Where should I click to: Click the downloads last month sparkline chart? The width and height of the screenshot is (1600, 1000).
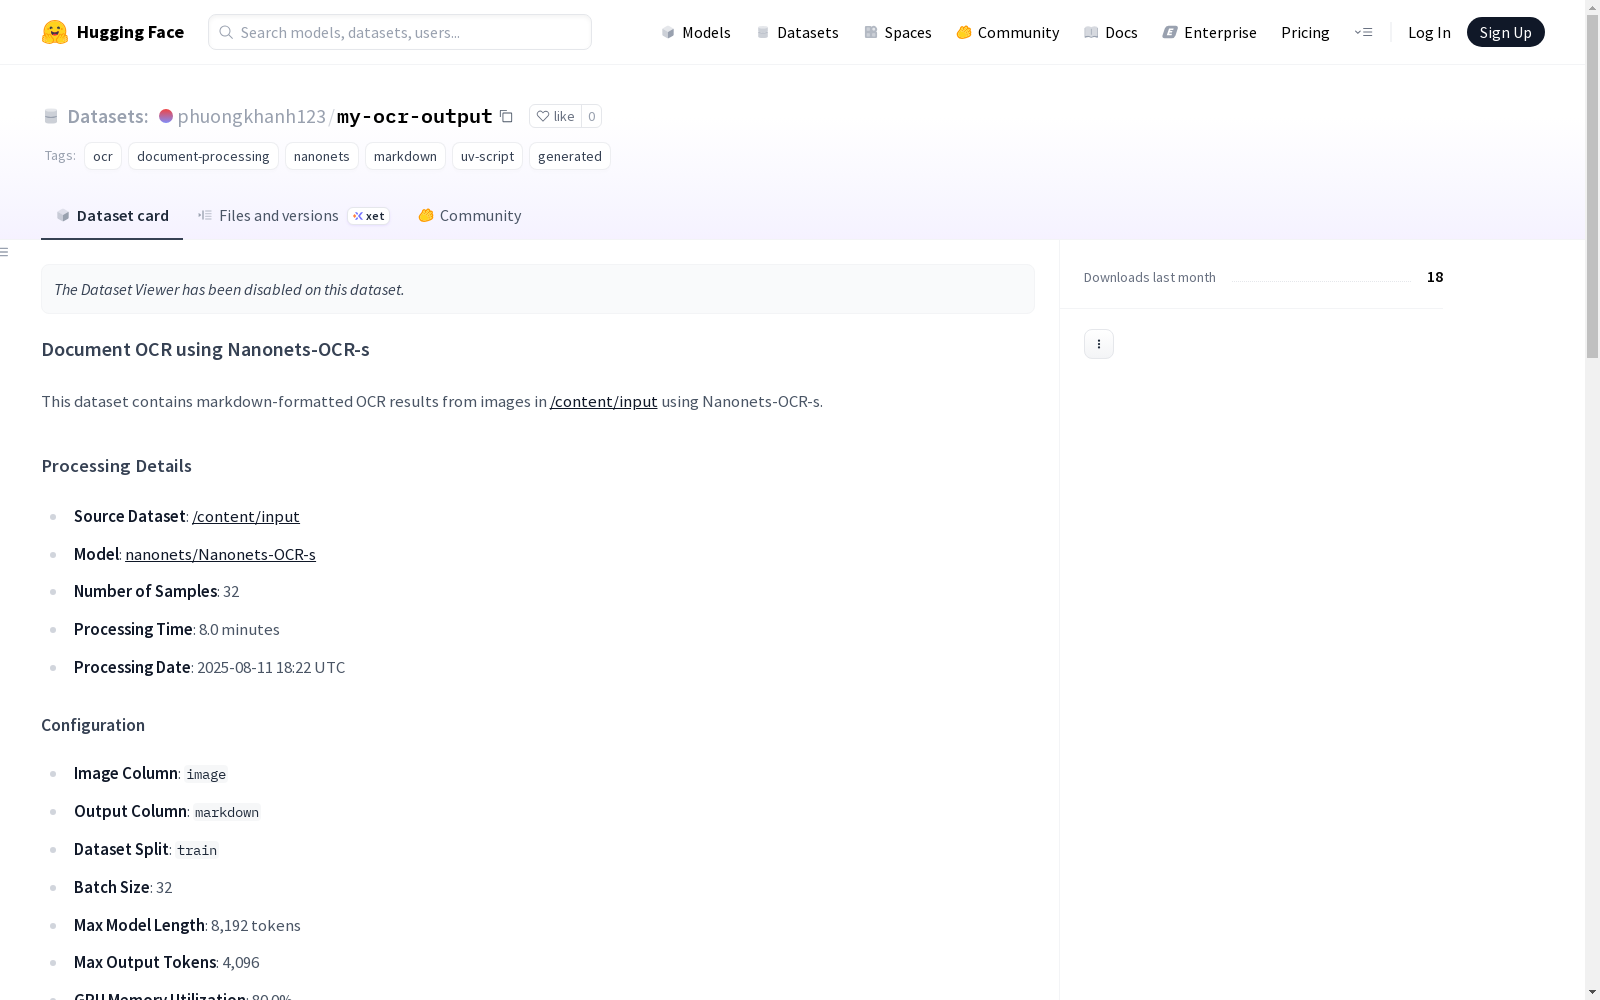click(x=1321, y=278)
